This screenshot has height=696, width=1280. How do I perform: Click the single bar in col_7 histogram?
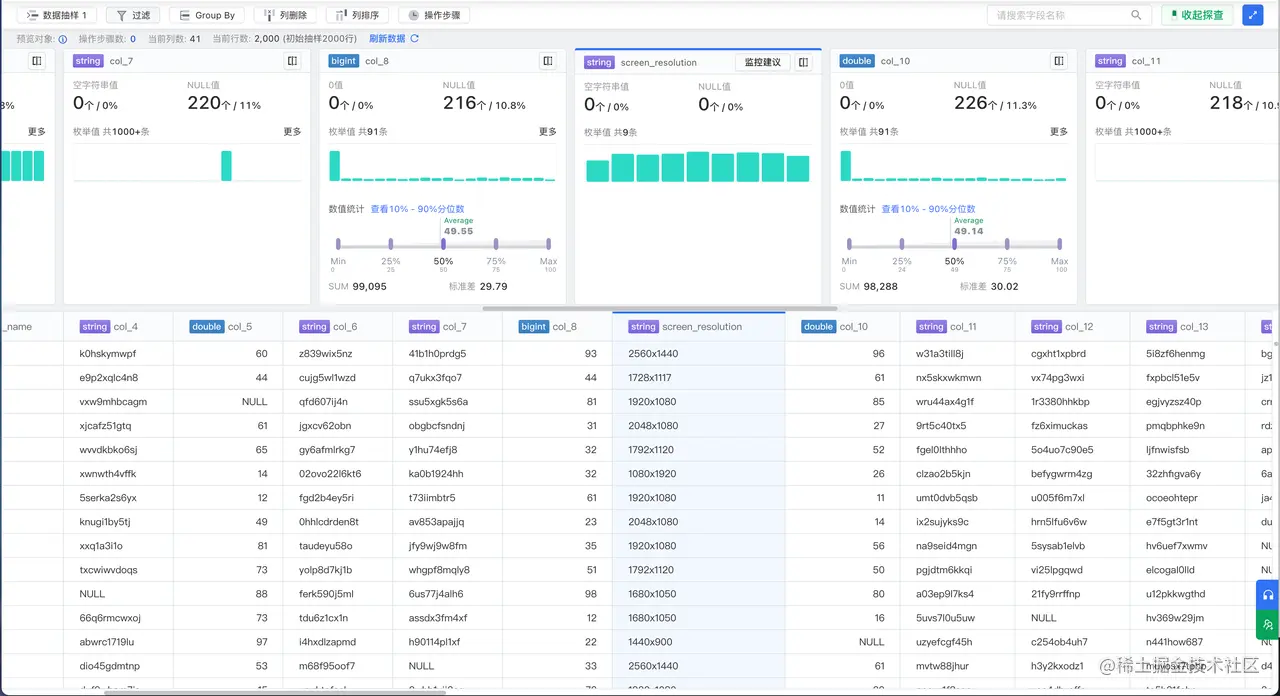[226, 166]
